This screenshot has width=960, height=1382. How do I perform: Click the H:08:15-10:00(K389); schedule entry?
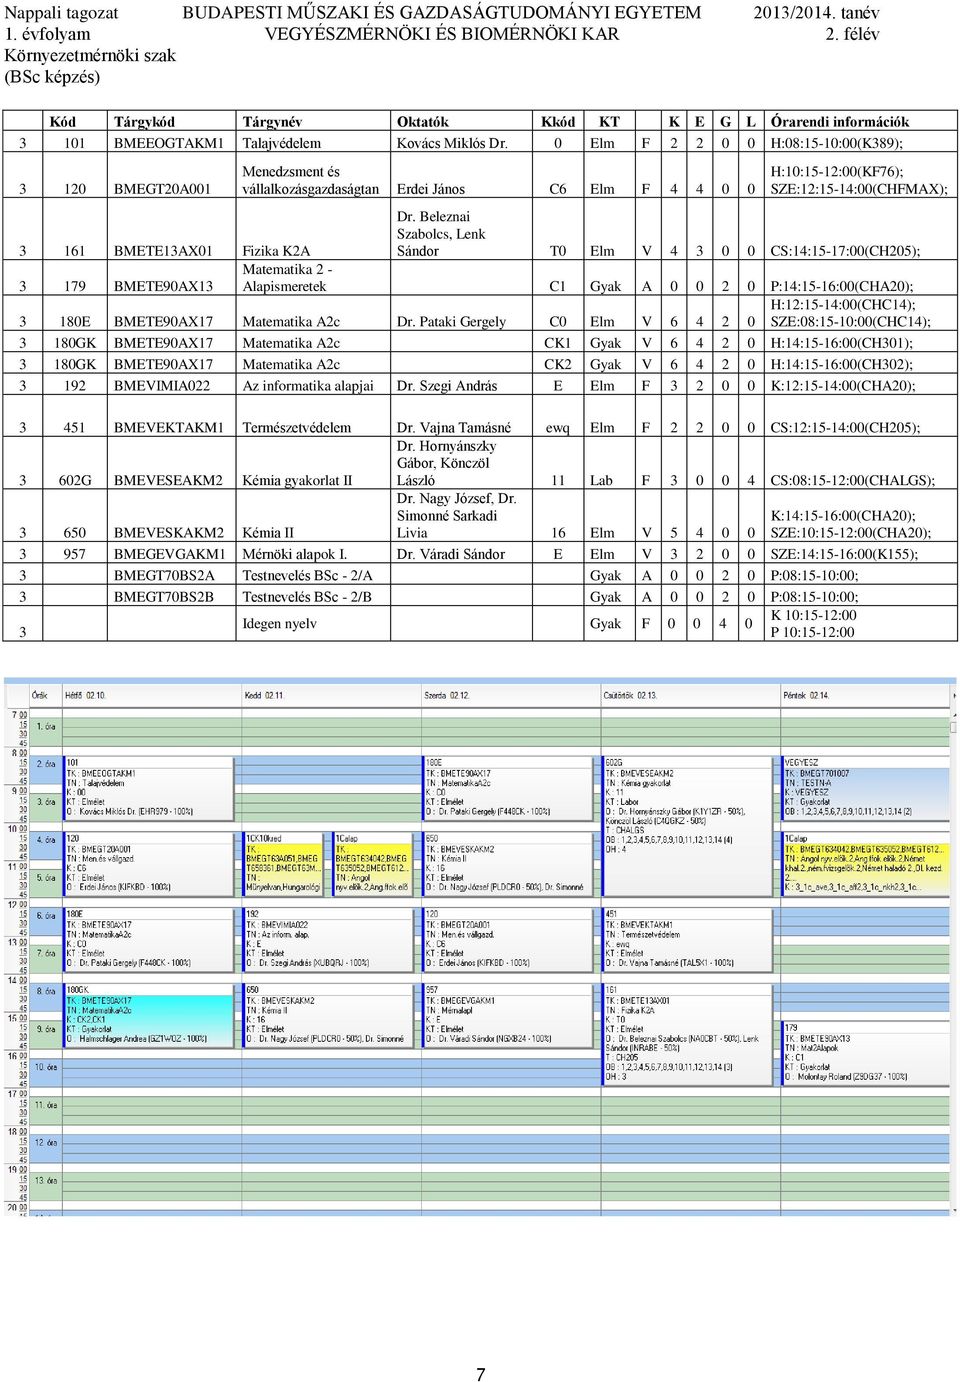pos(836,143)
